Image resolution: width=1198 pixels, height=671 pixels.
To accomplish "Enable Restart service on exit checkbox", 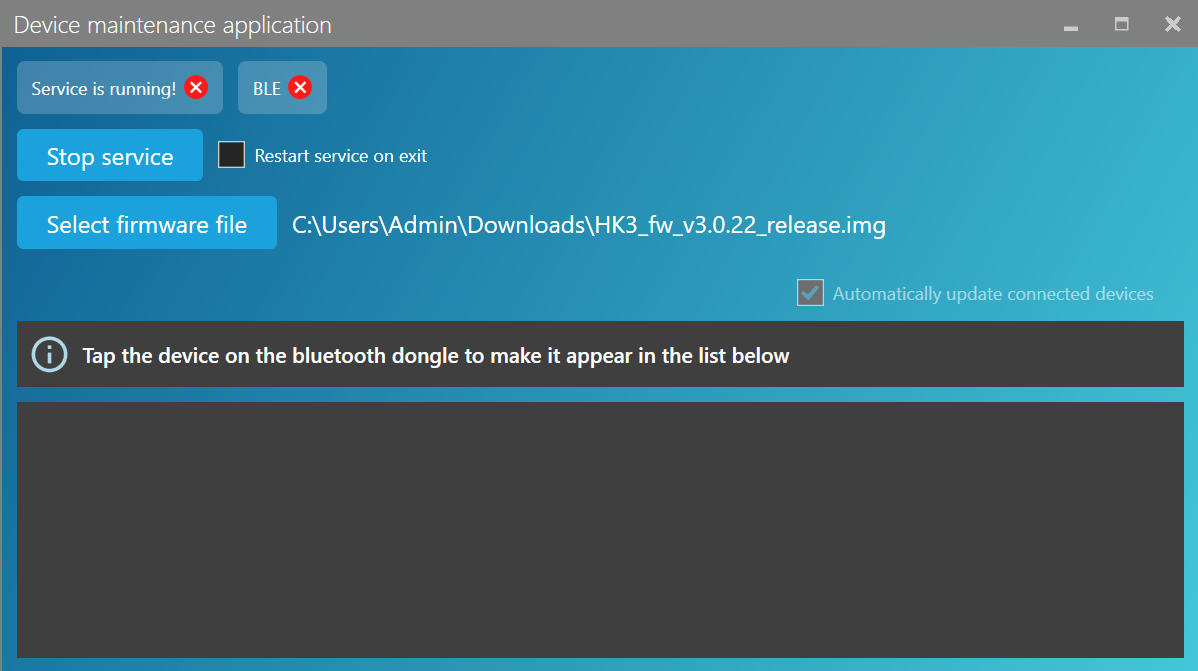I will 232,155.
